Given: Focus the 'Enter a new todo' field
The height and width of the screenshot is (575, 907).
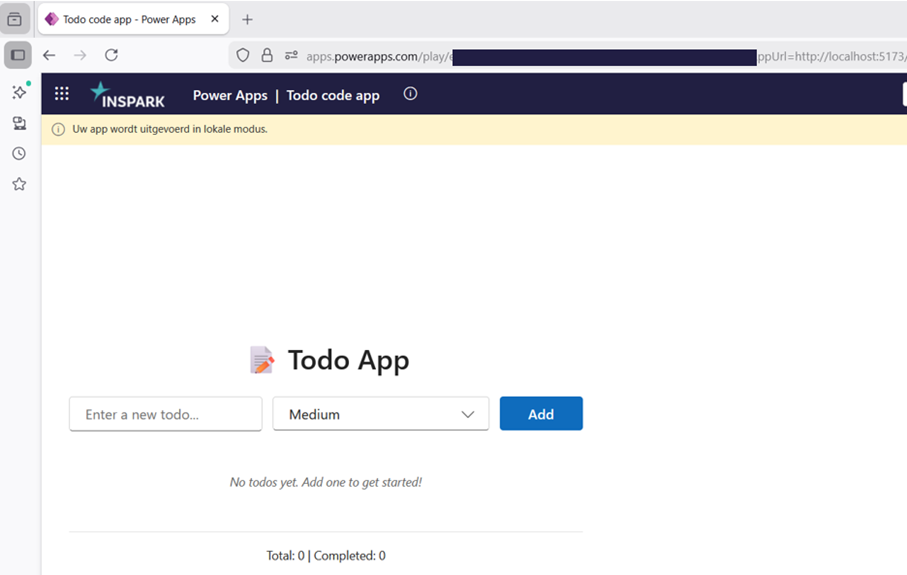Looking at the screenshot, I should click(x=165, y=414).
